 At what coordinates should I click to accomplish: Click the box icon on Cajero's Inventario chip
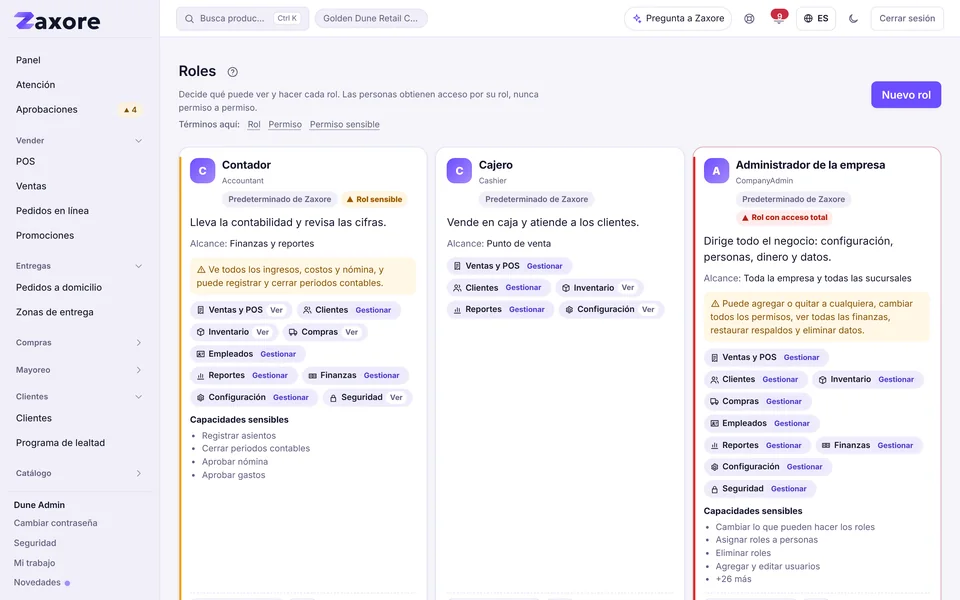tap(566, 288)
